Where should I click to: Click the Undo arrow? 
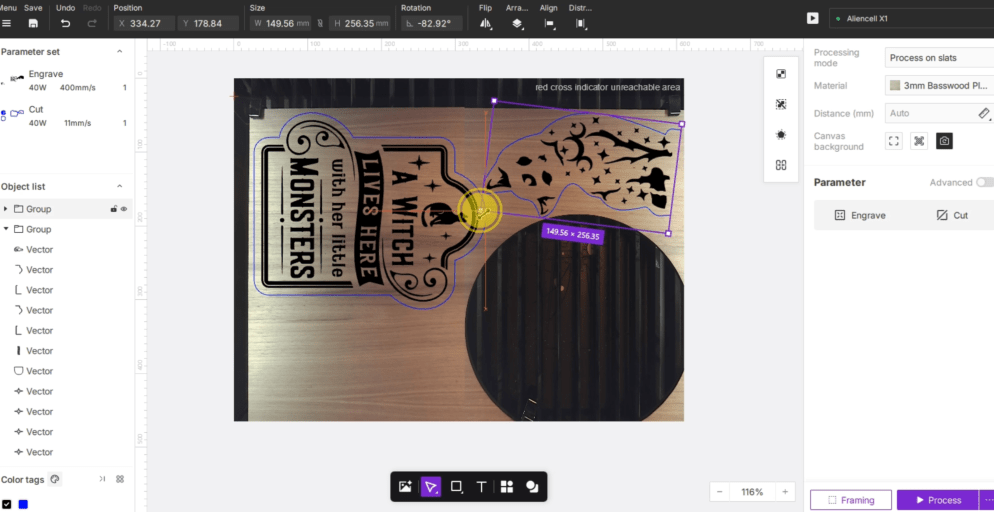tap(65, 23)
